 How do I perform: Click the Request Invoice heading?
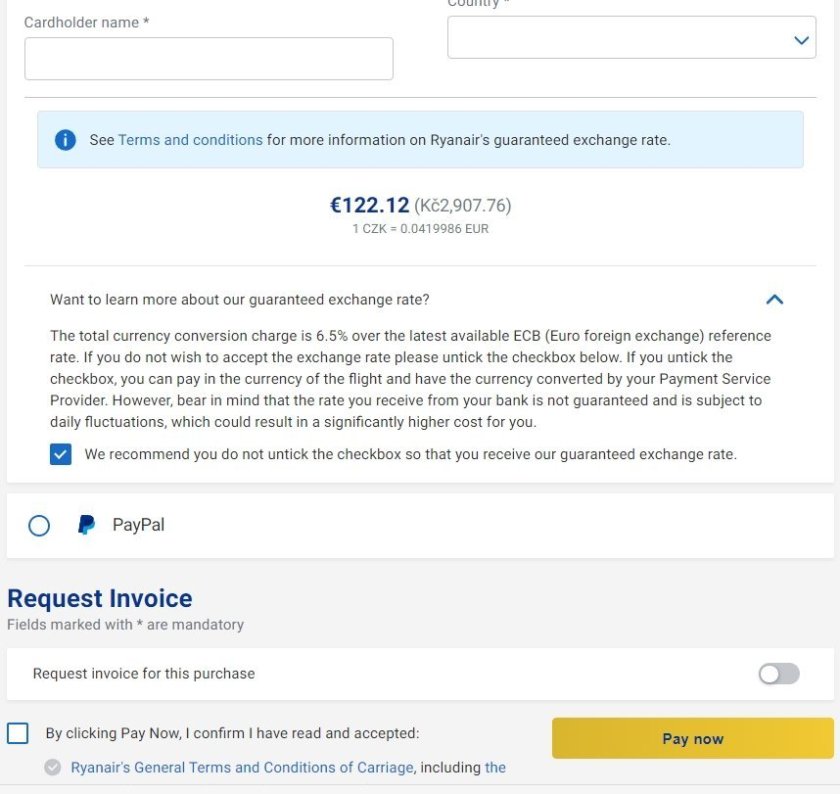100,598
